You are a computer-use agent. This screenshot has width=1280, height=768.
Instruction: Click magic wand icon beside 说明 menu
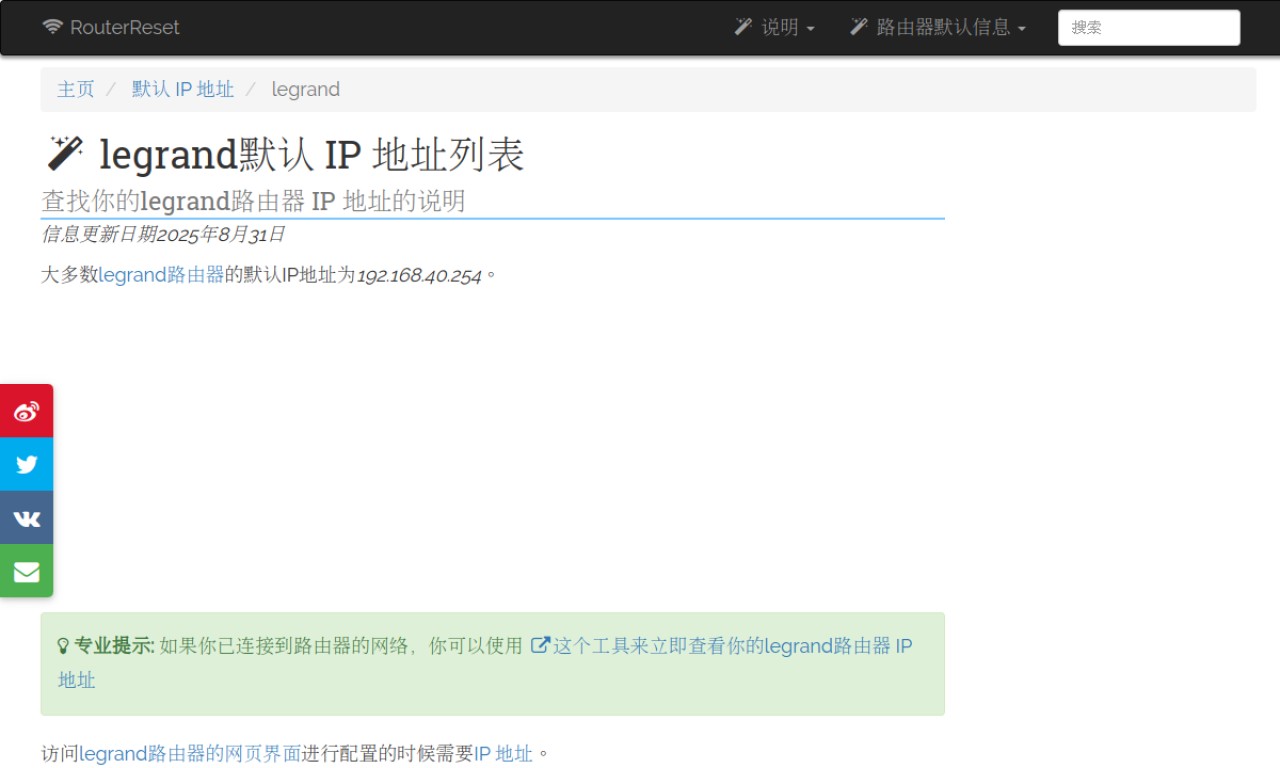click(743, 27)
